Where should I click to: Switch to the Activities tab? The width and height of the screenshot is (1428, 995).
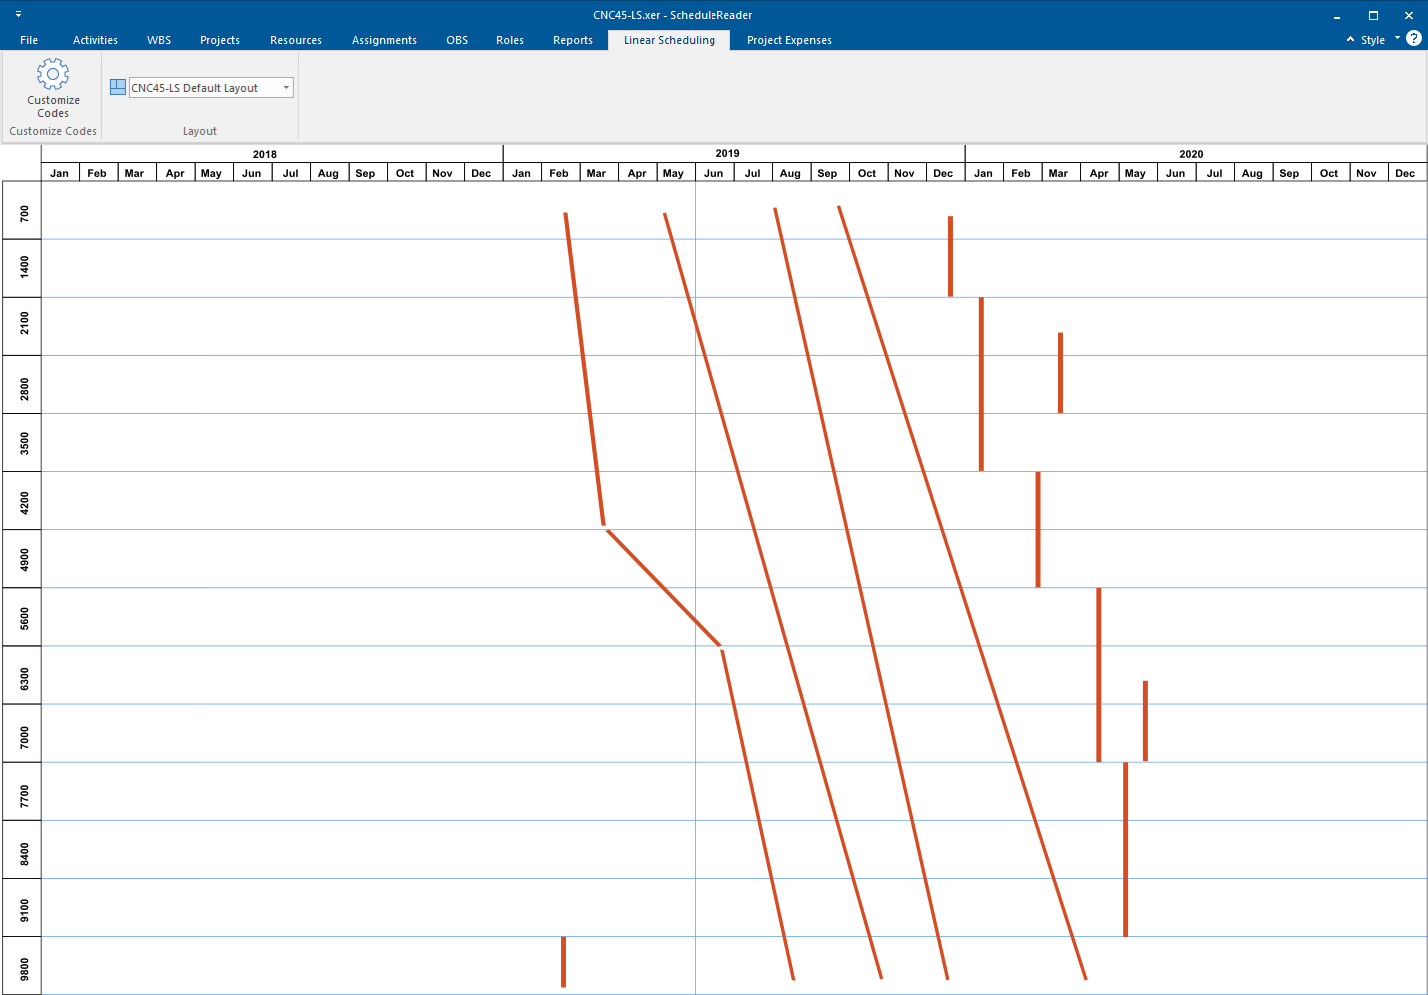95,40
